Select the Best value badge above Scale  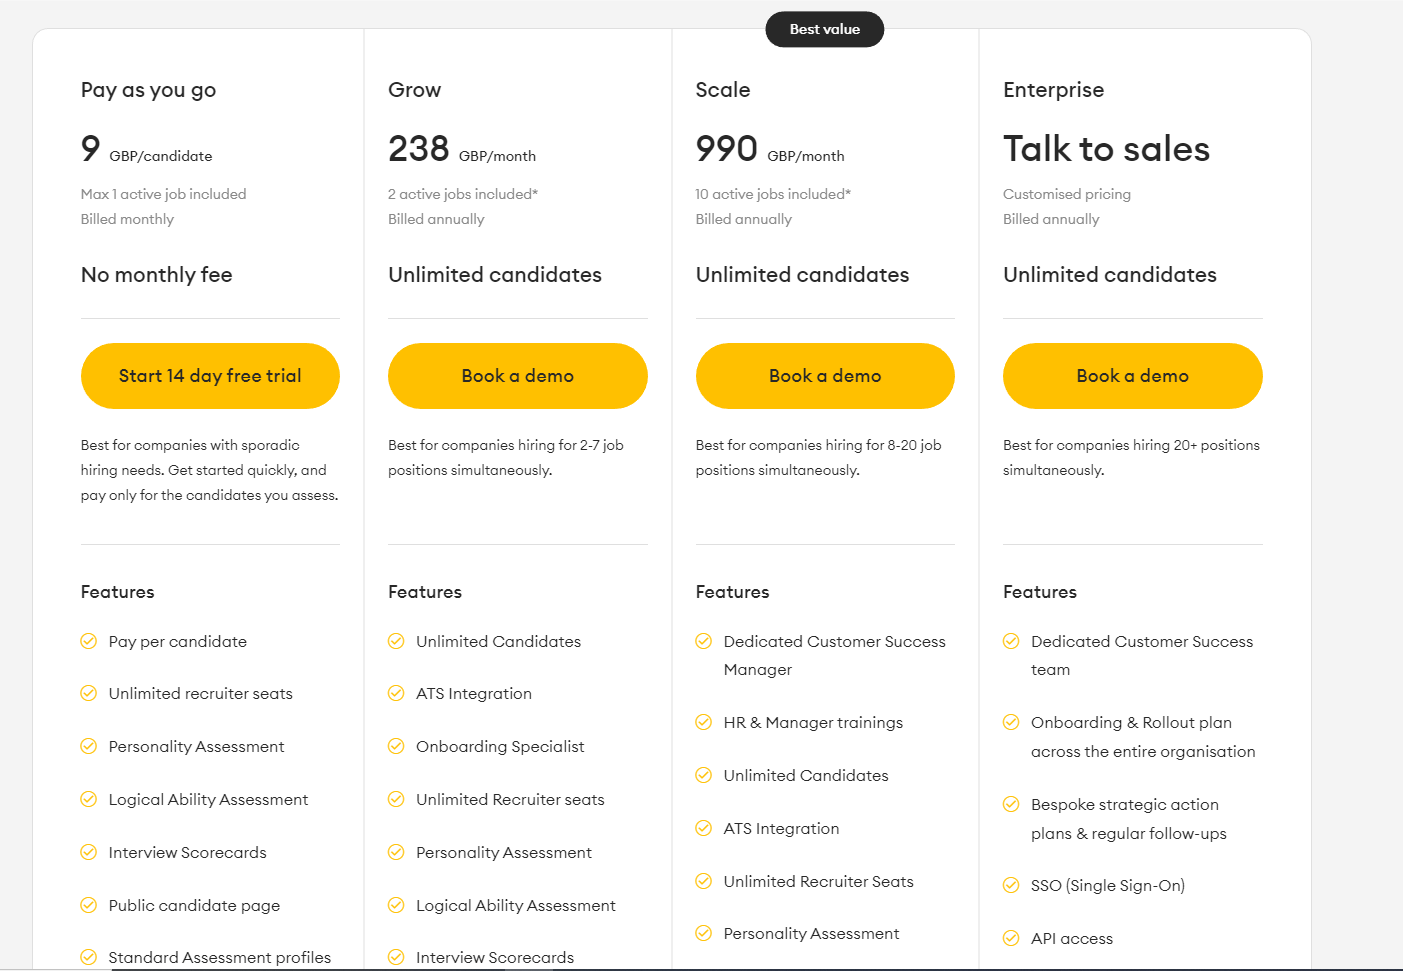click(824, 29)
